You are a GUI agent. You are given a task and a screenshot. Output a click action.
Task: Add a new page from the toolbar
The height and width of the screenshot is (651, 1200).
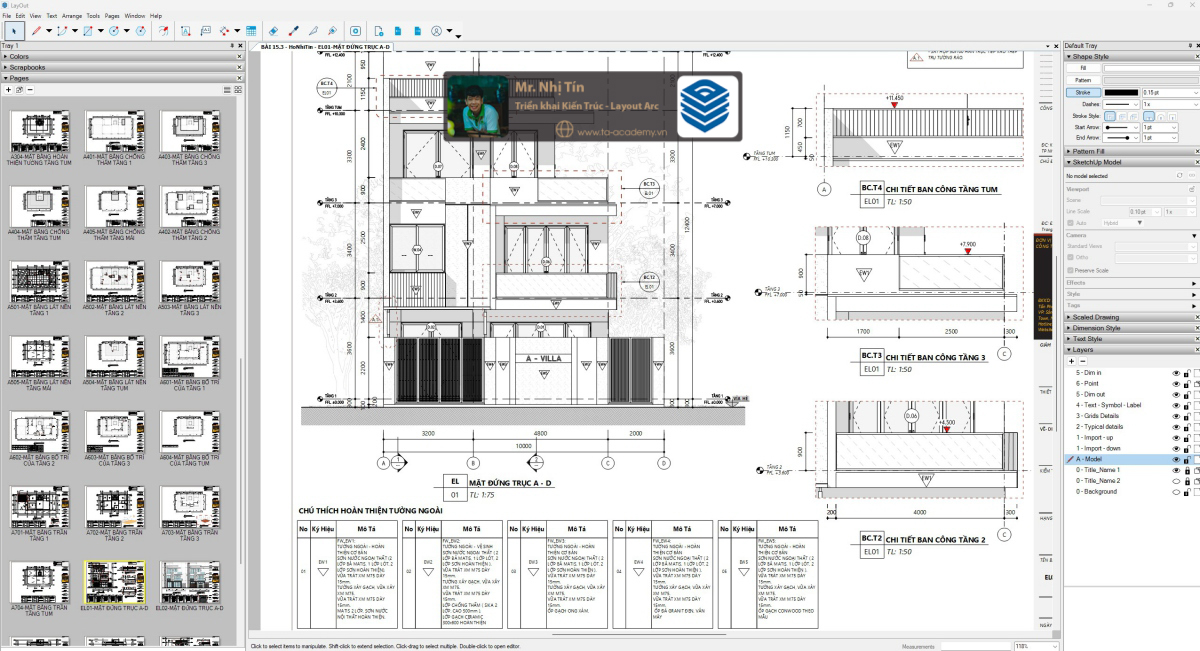click(379, 31)
